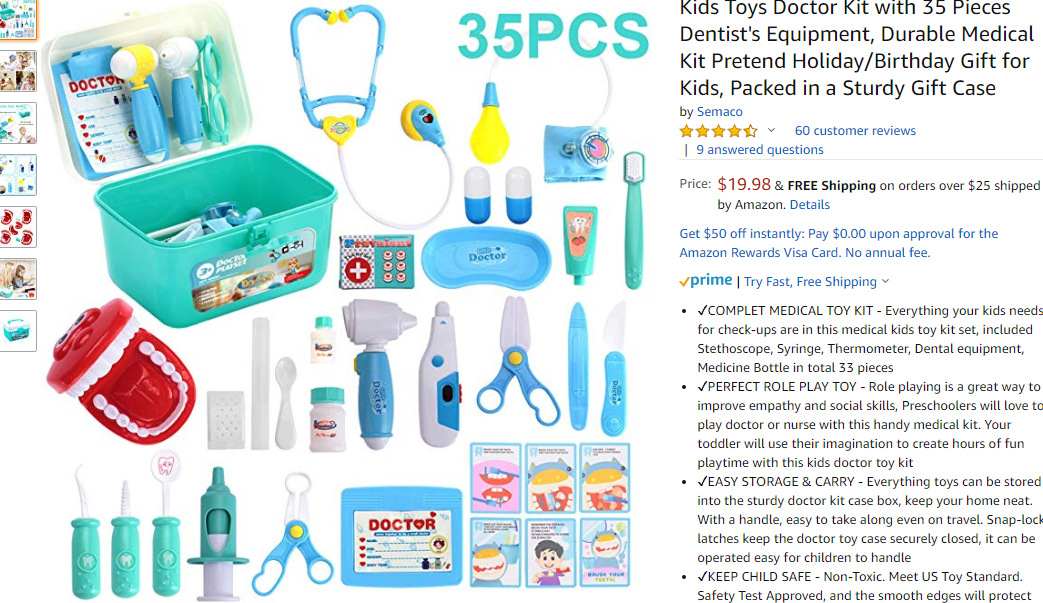1043x603 pixels.
Task: Open the 9 answered questions link
Action: pos(760,150)
